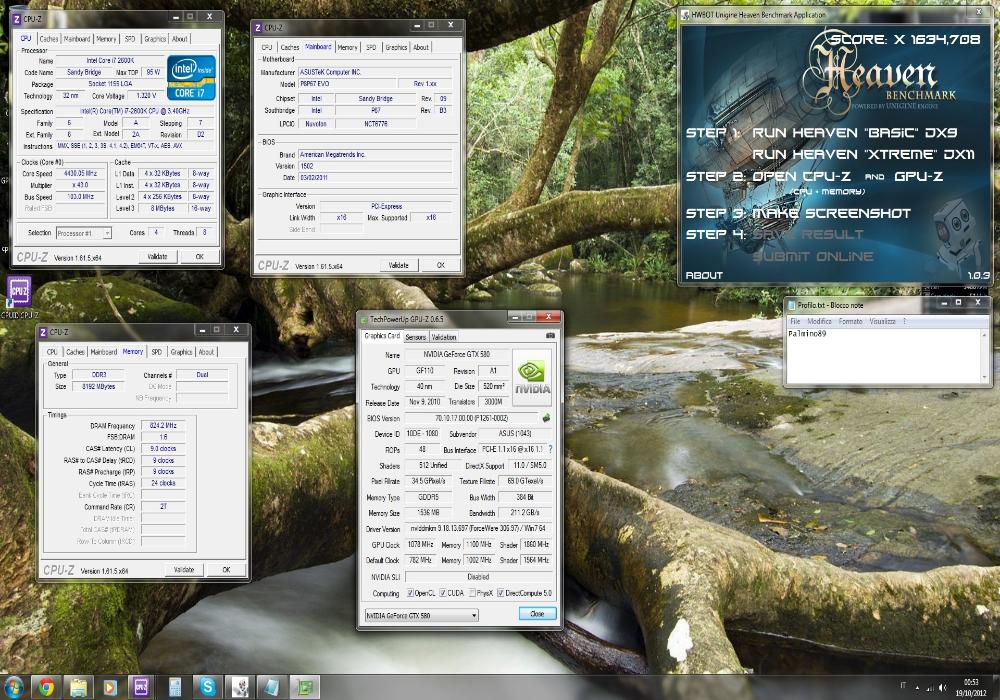Click the HWBOT Heaven window title icon

[686, 14]
